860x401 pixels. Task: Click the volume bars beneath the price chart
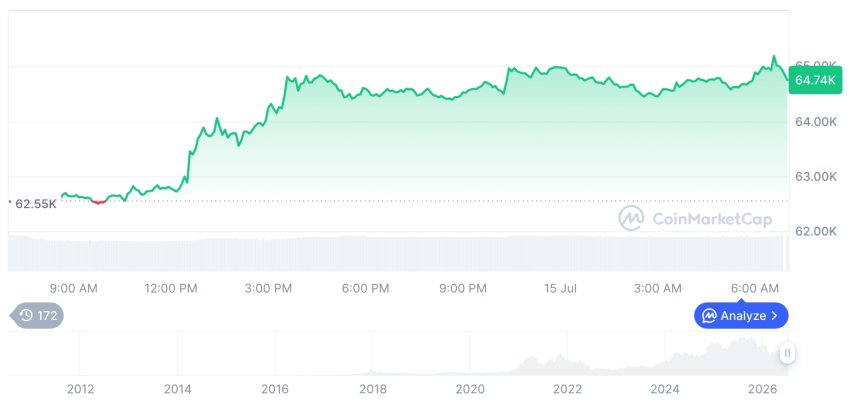click(x=398, y=253)
